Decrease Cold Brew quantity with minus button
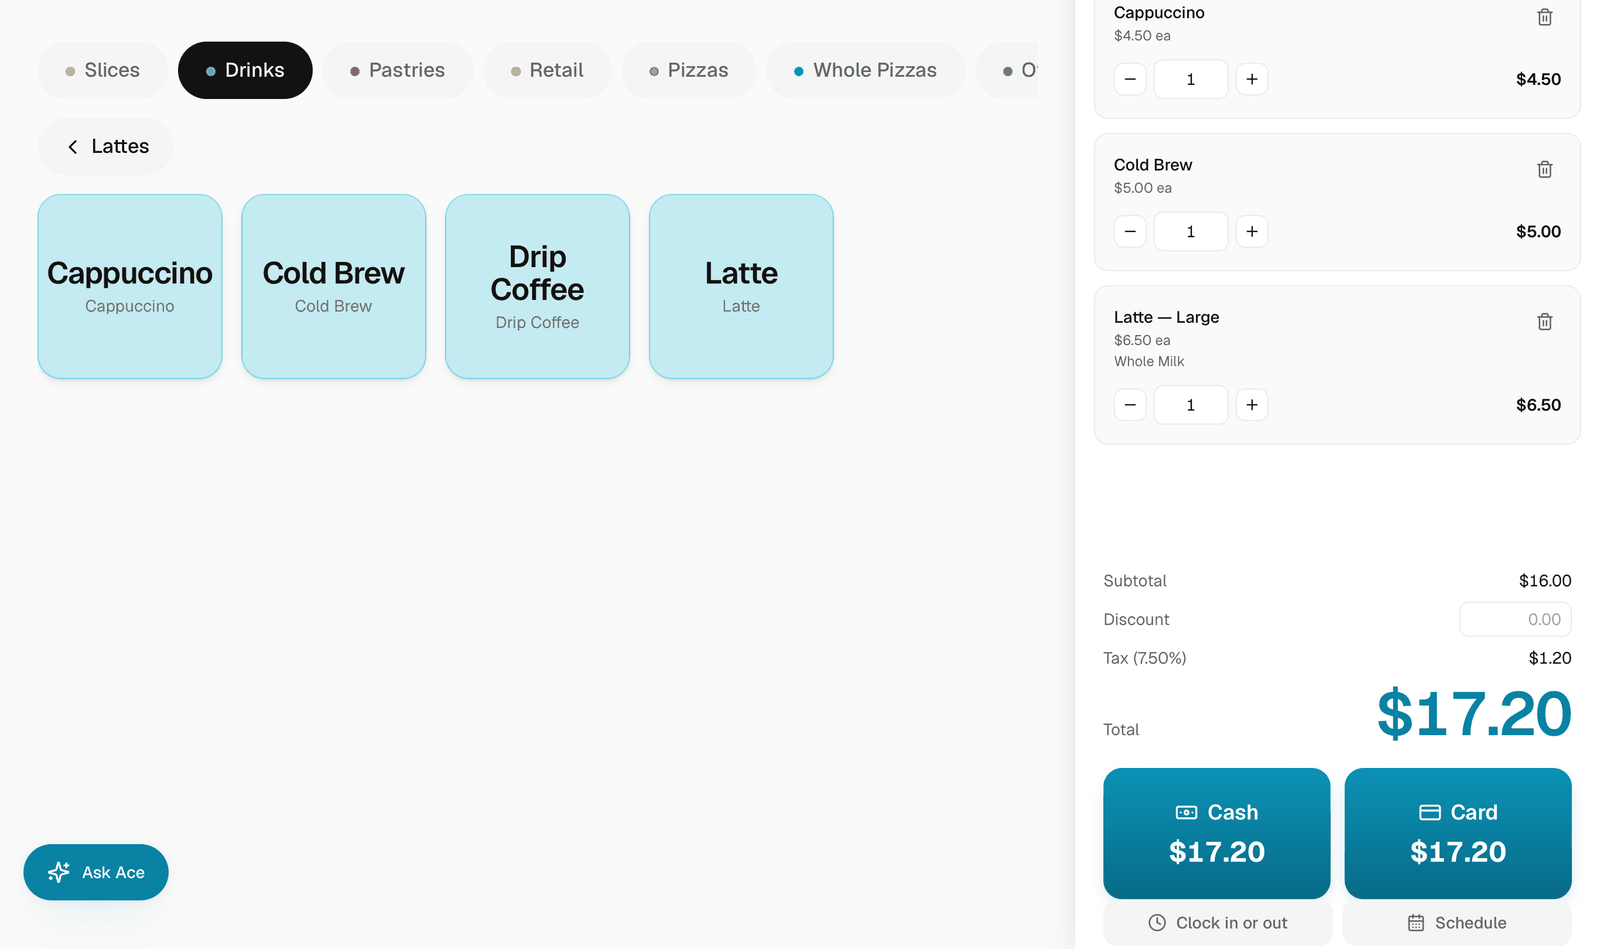Screen dimensions: 1600x949 1130,231
